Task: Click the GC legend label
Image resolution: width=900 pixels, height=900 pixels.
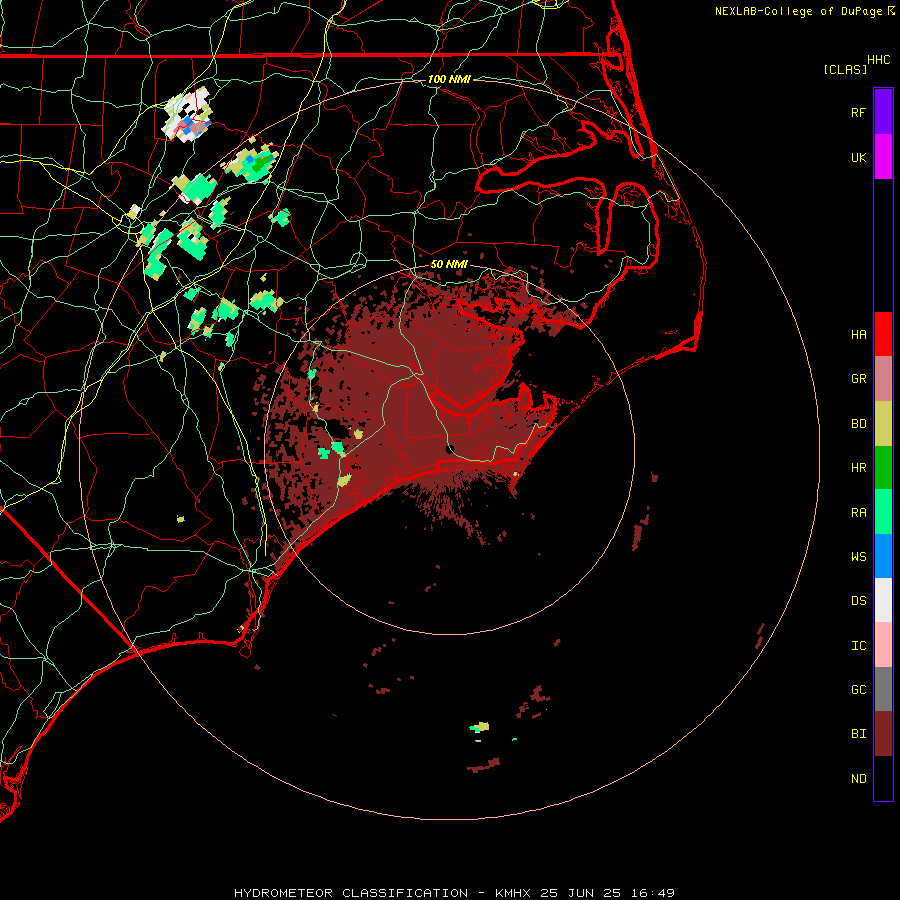Action: pyautogui.click(x=858, y=690)
